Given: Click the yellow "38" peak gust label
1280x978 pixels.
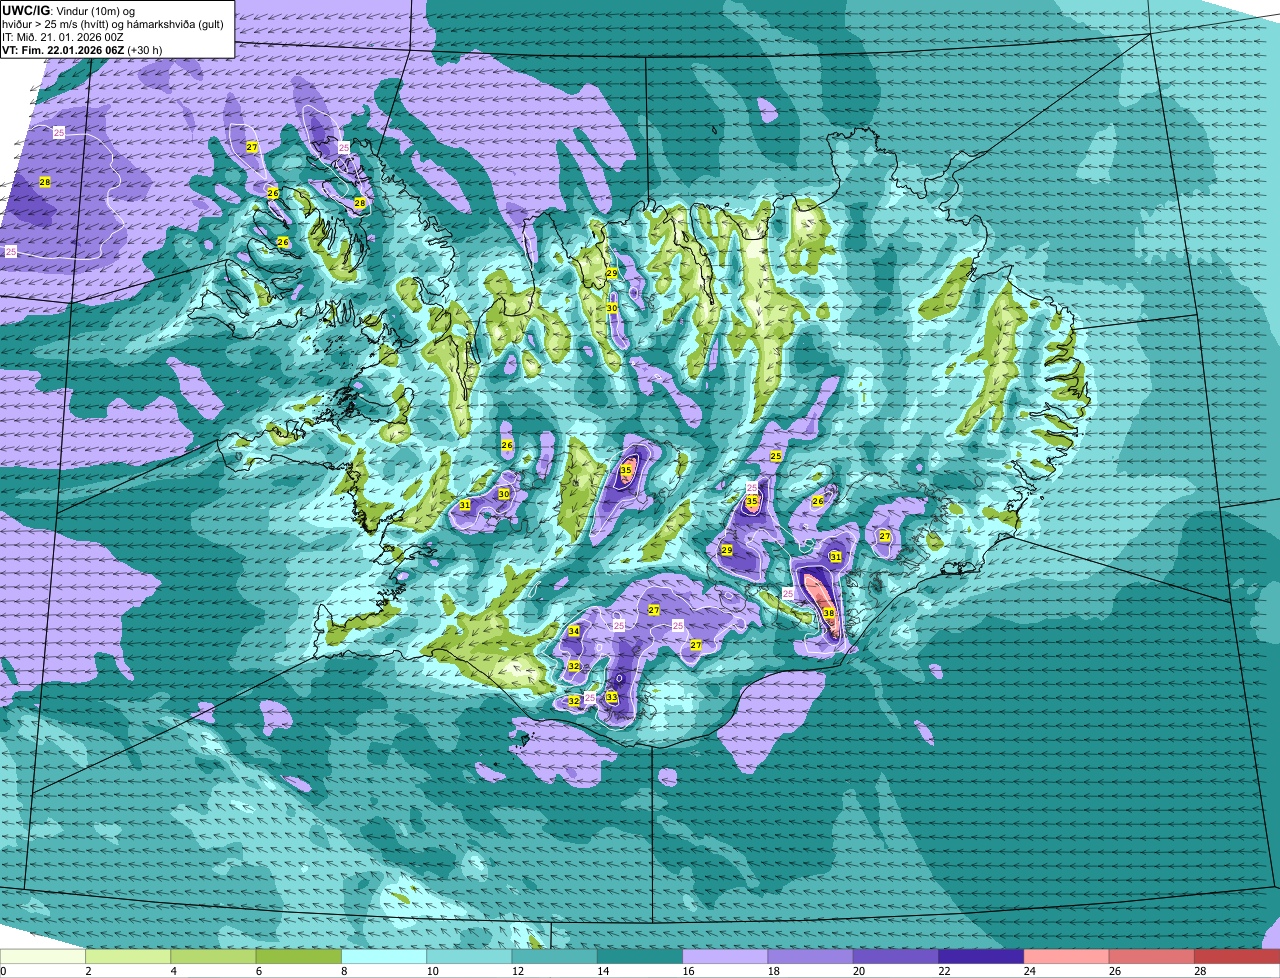Looking at the screenshot, I should tap(829, 613).
